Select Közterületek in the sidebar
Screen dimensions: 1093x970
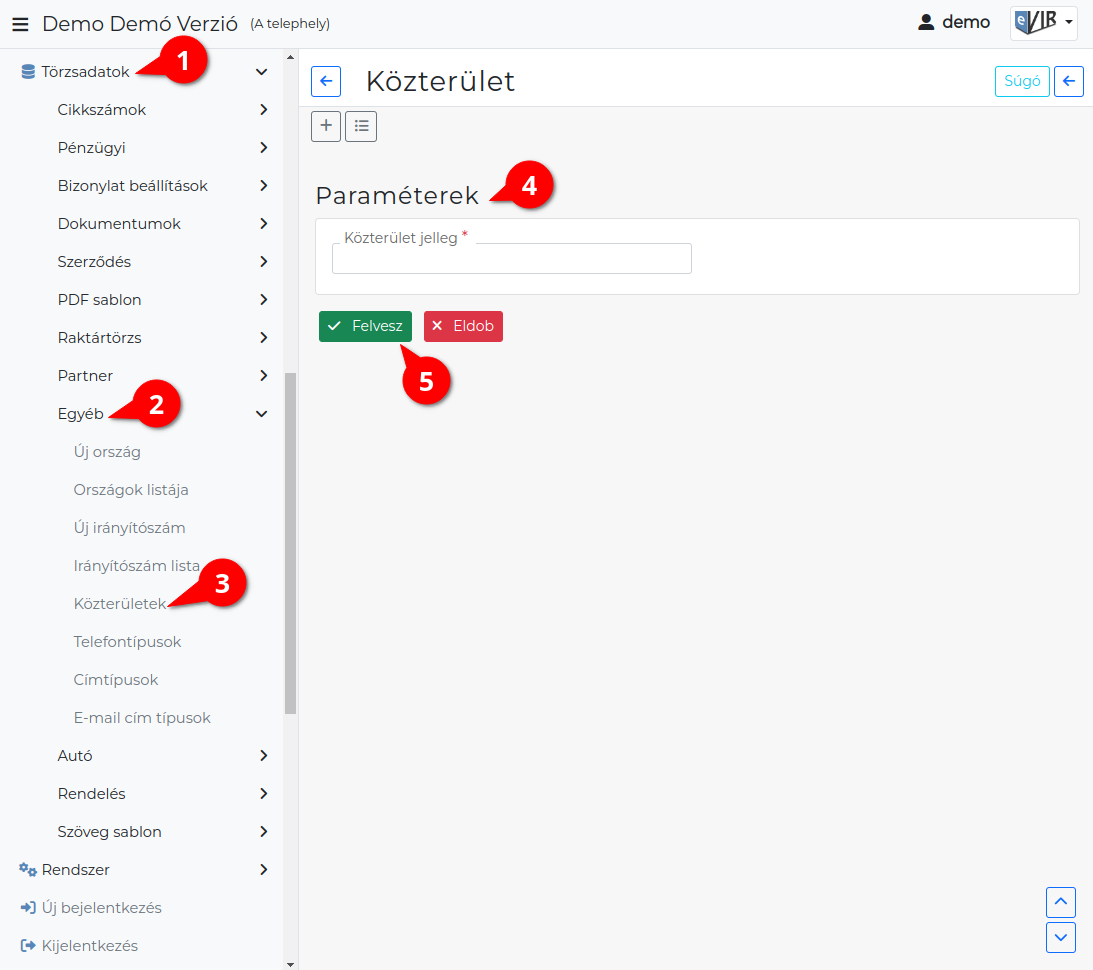click(x=120, y=603)
